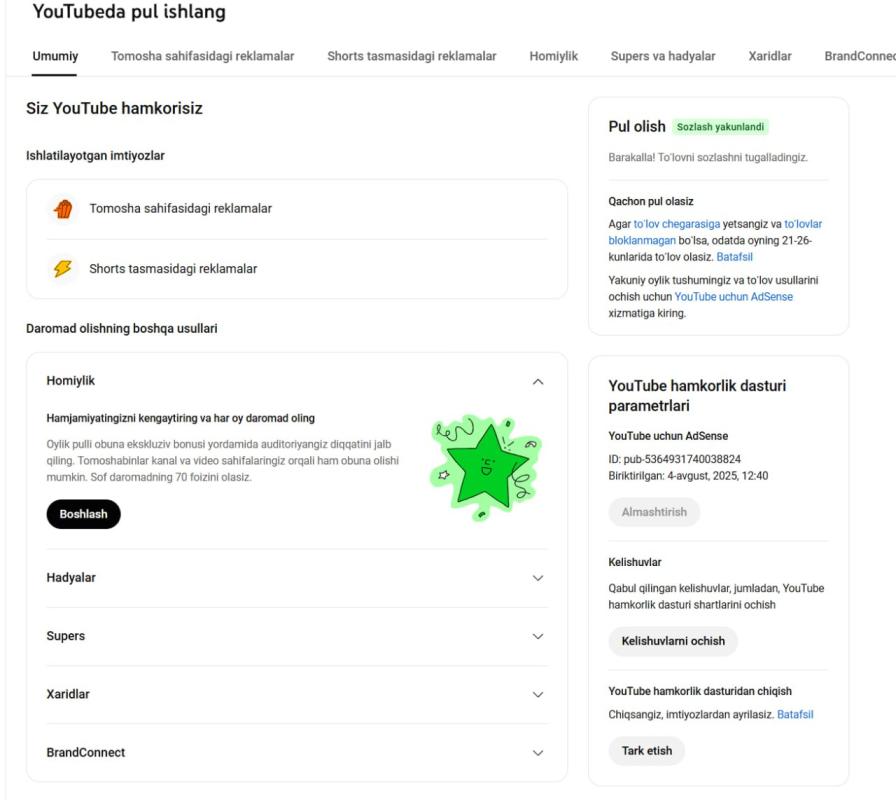896x800 pixels.
Task: Click the yellow lightning Shorts reklamalar icon
Action: [x=63, y=269]
